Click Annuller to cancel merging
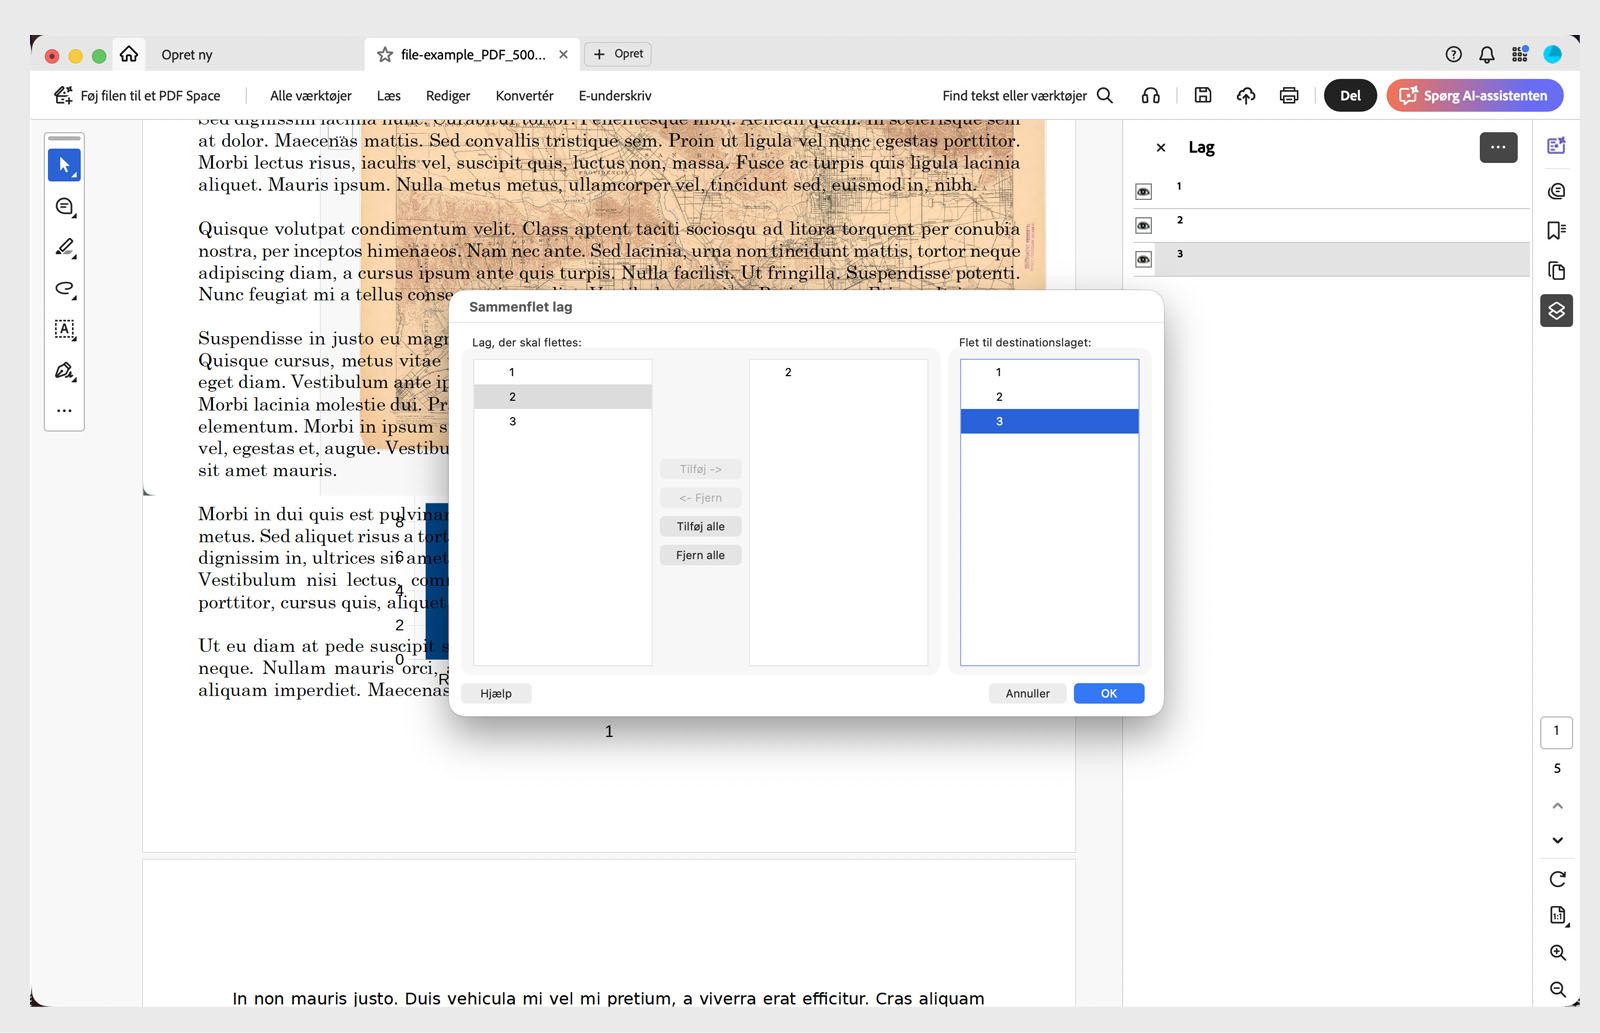This screenshot has height=1033, width=1600. 1027,693
